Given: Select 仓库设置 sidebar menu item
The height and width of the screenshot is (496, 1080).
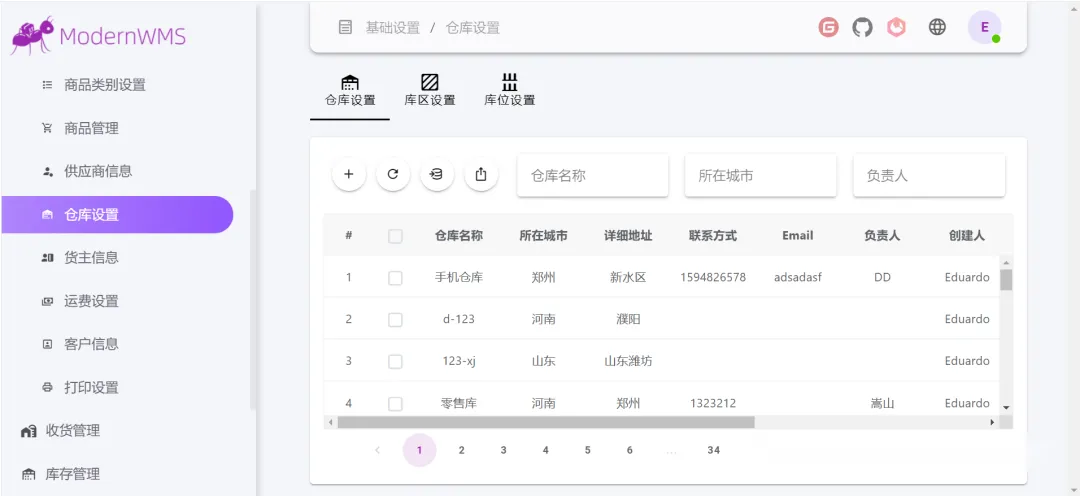Looking at the screenshot, I should (117, 214).
